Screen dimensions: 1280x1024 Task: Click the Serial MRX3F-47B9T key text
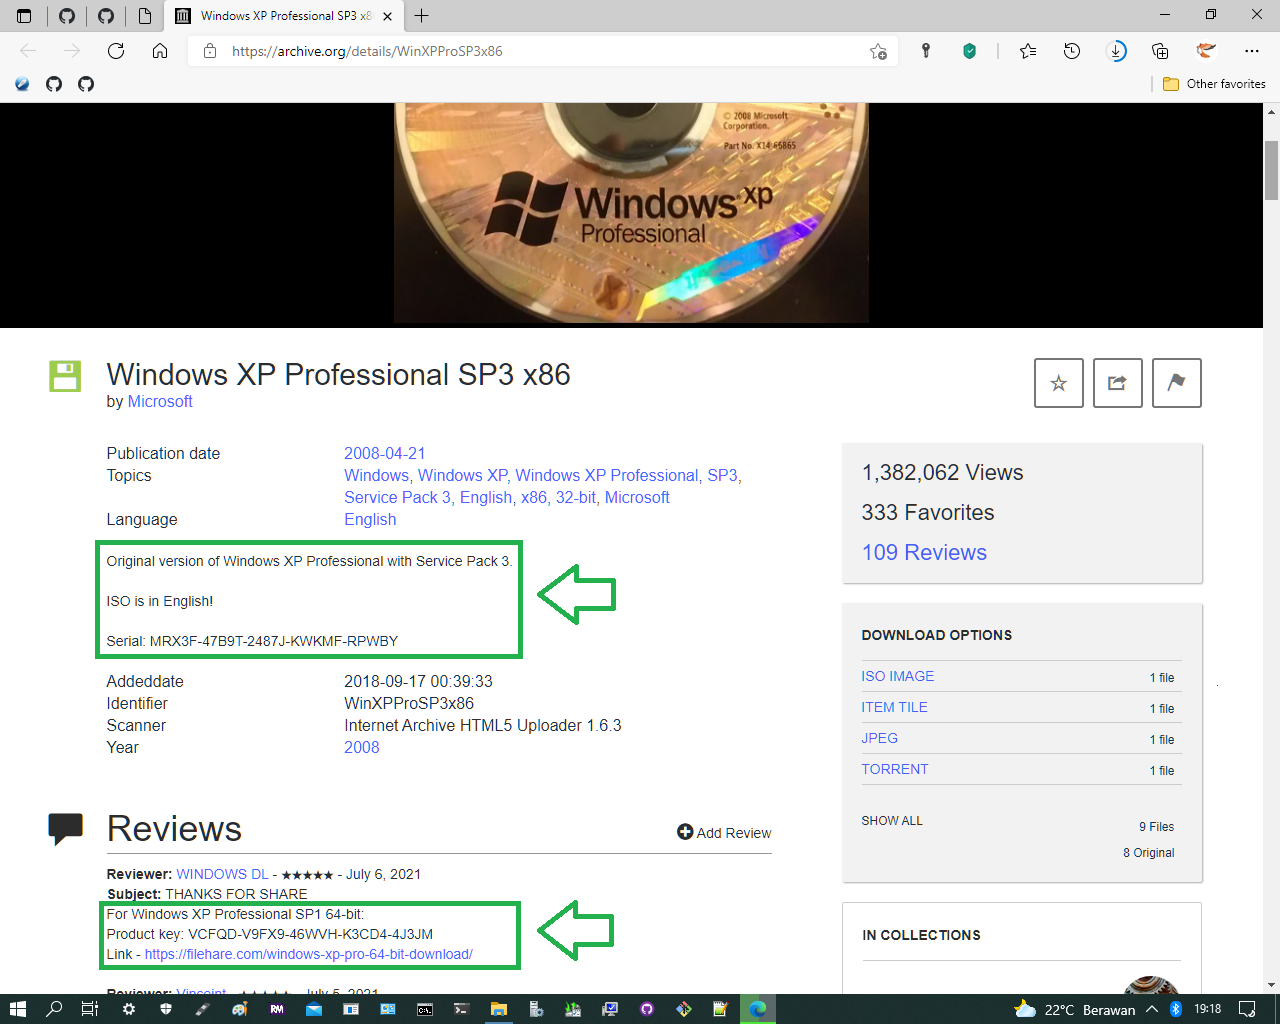pos(253,641)
